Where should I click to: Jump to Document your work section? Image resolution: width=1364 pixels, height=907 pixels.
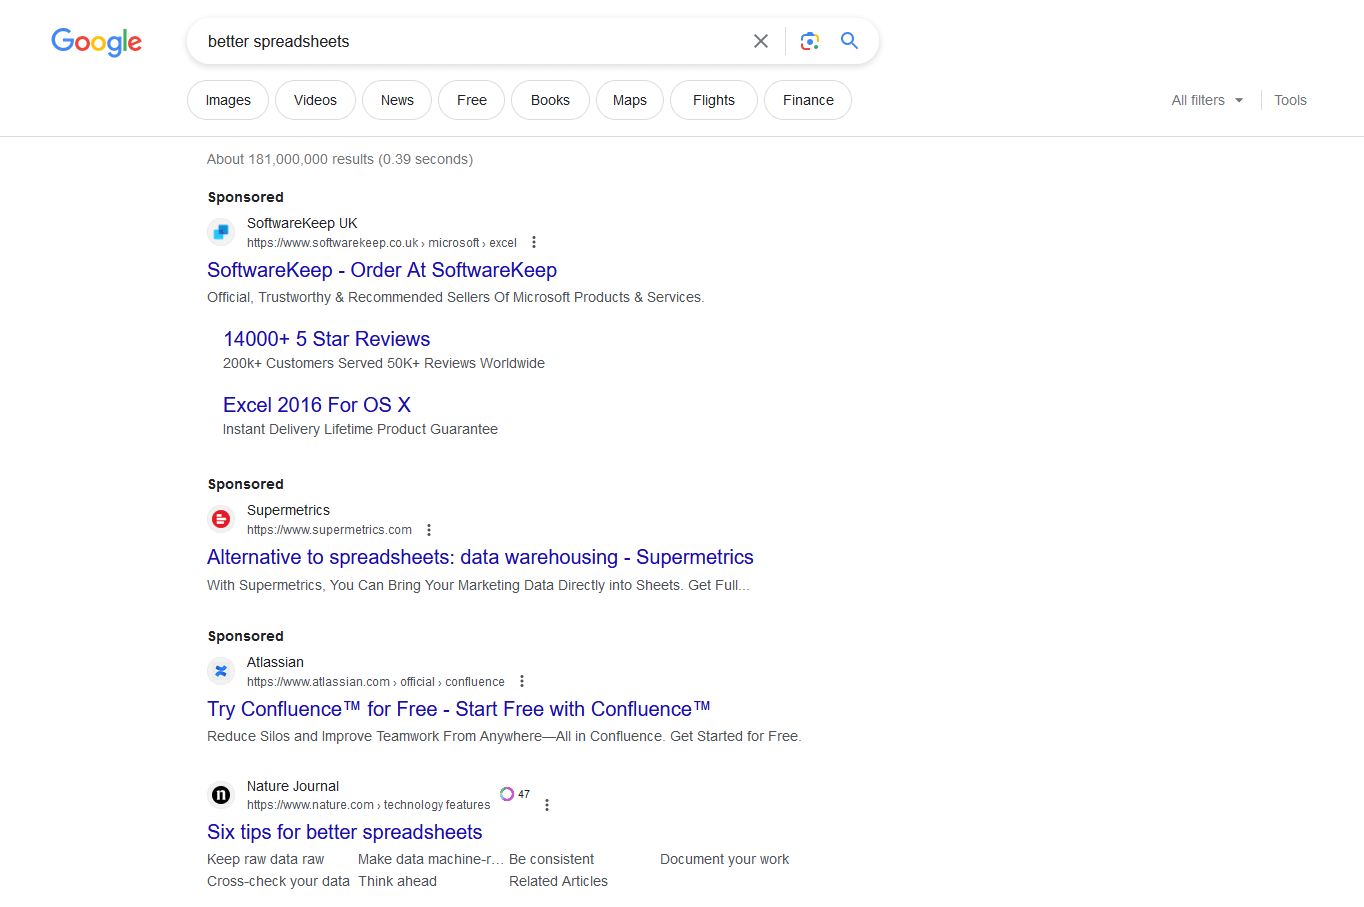724,859
